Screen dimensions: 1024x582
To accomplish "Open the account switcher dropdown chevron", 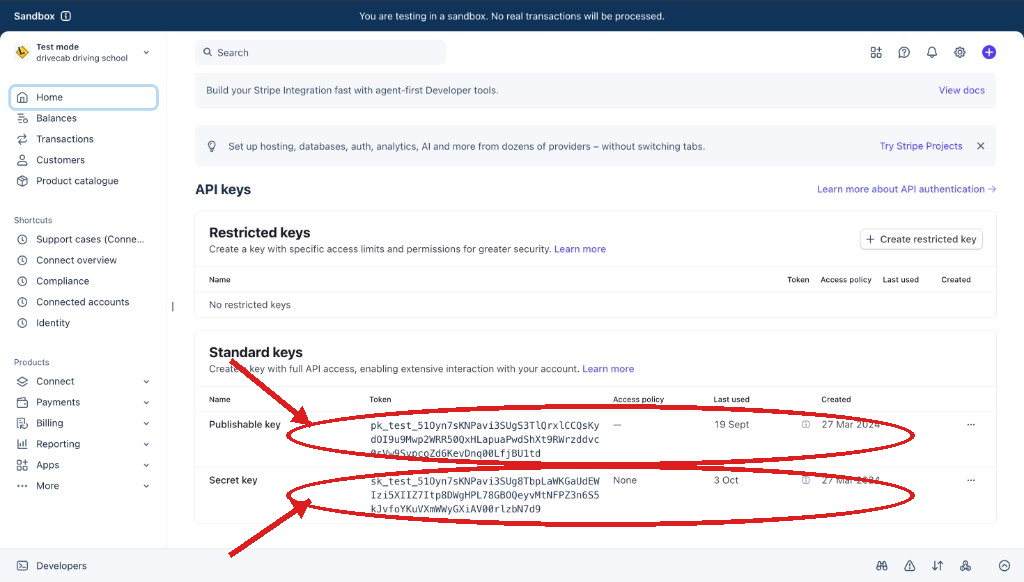I will (x=146, y=52).
